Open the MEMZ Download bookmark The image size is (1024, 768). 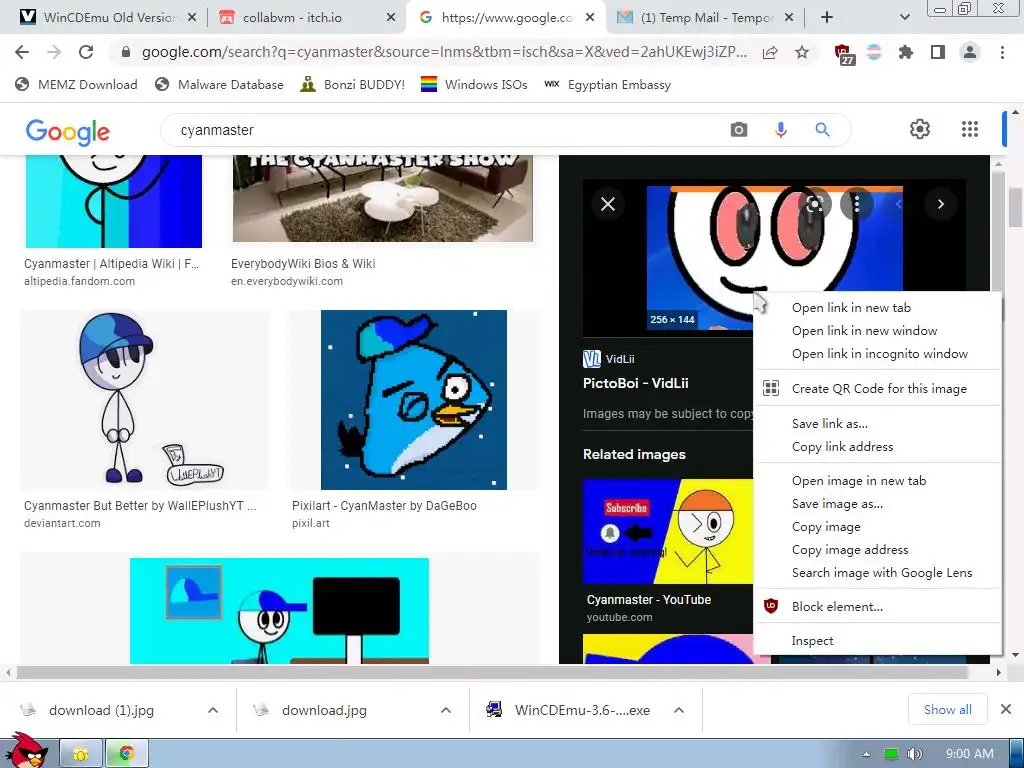(76, 85)
